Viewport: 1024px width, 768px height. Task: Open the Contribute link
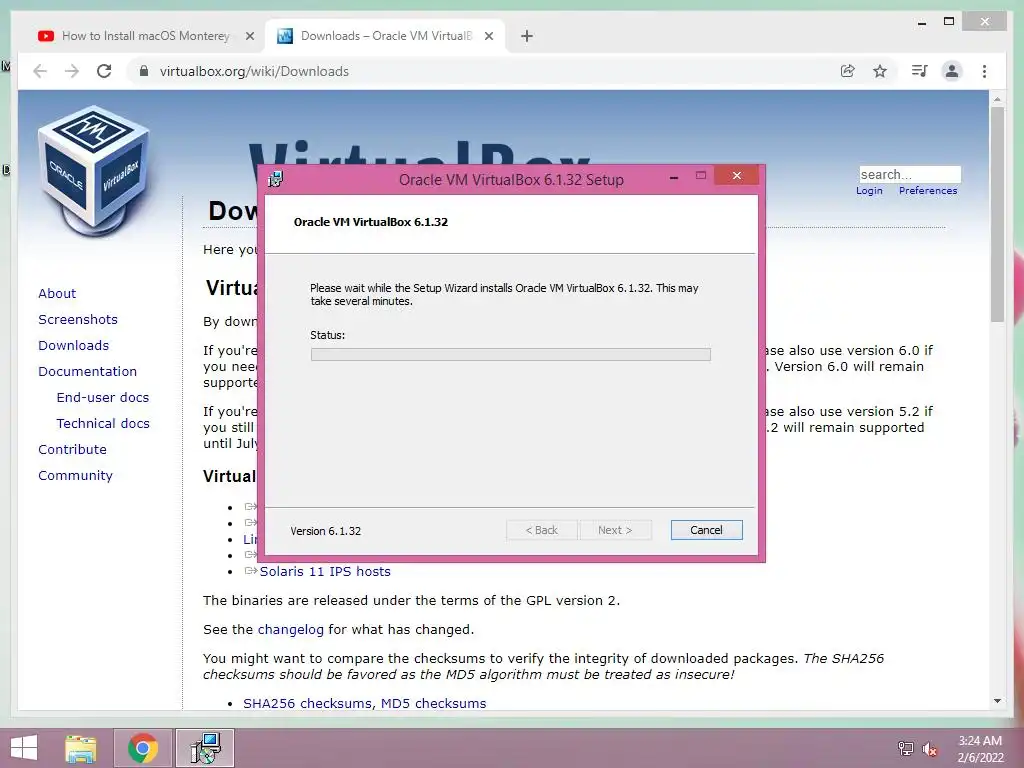coord(72,450)
